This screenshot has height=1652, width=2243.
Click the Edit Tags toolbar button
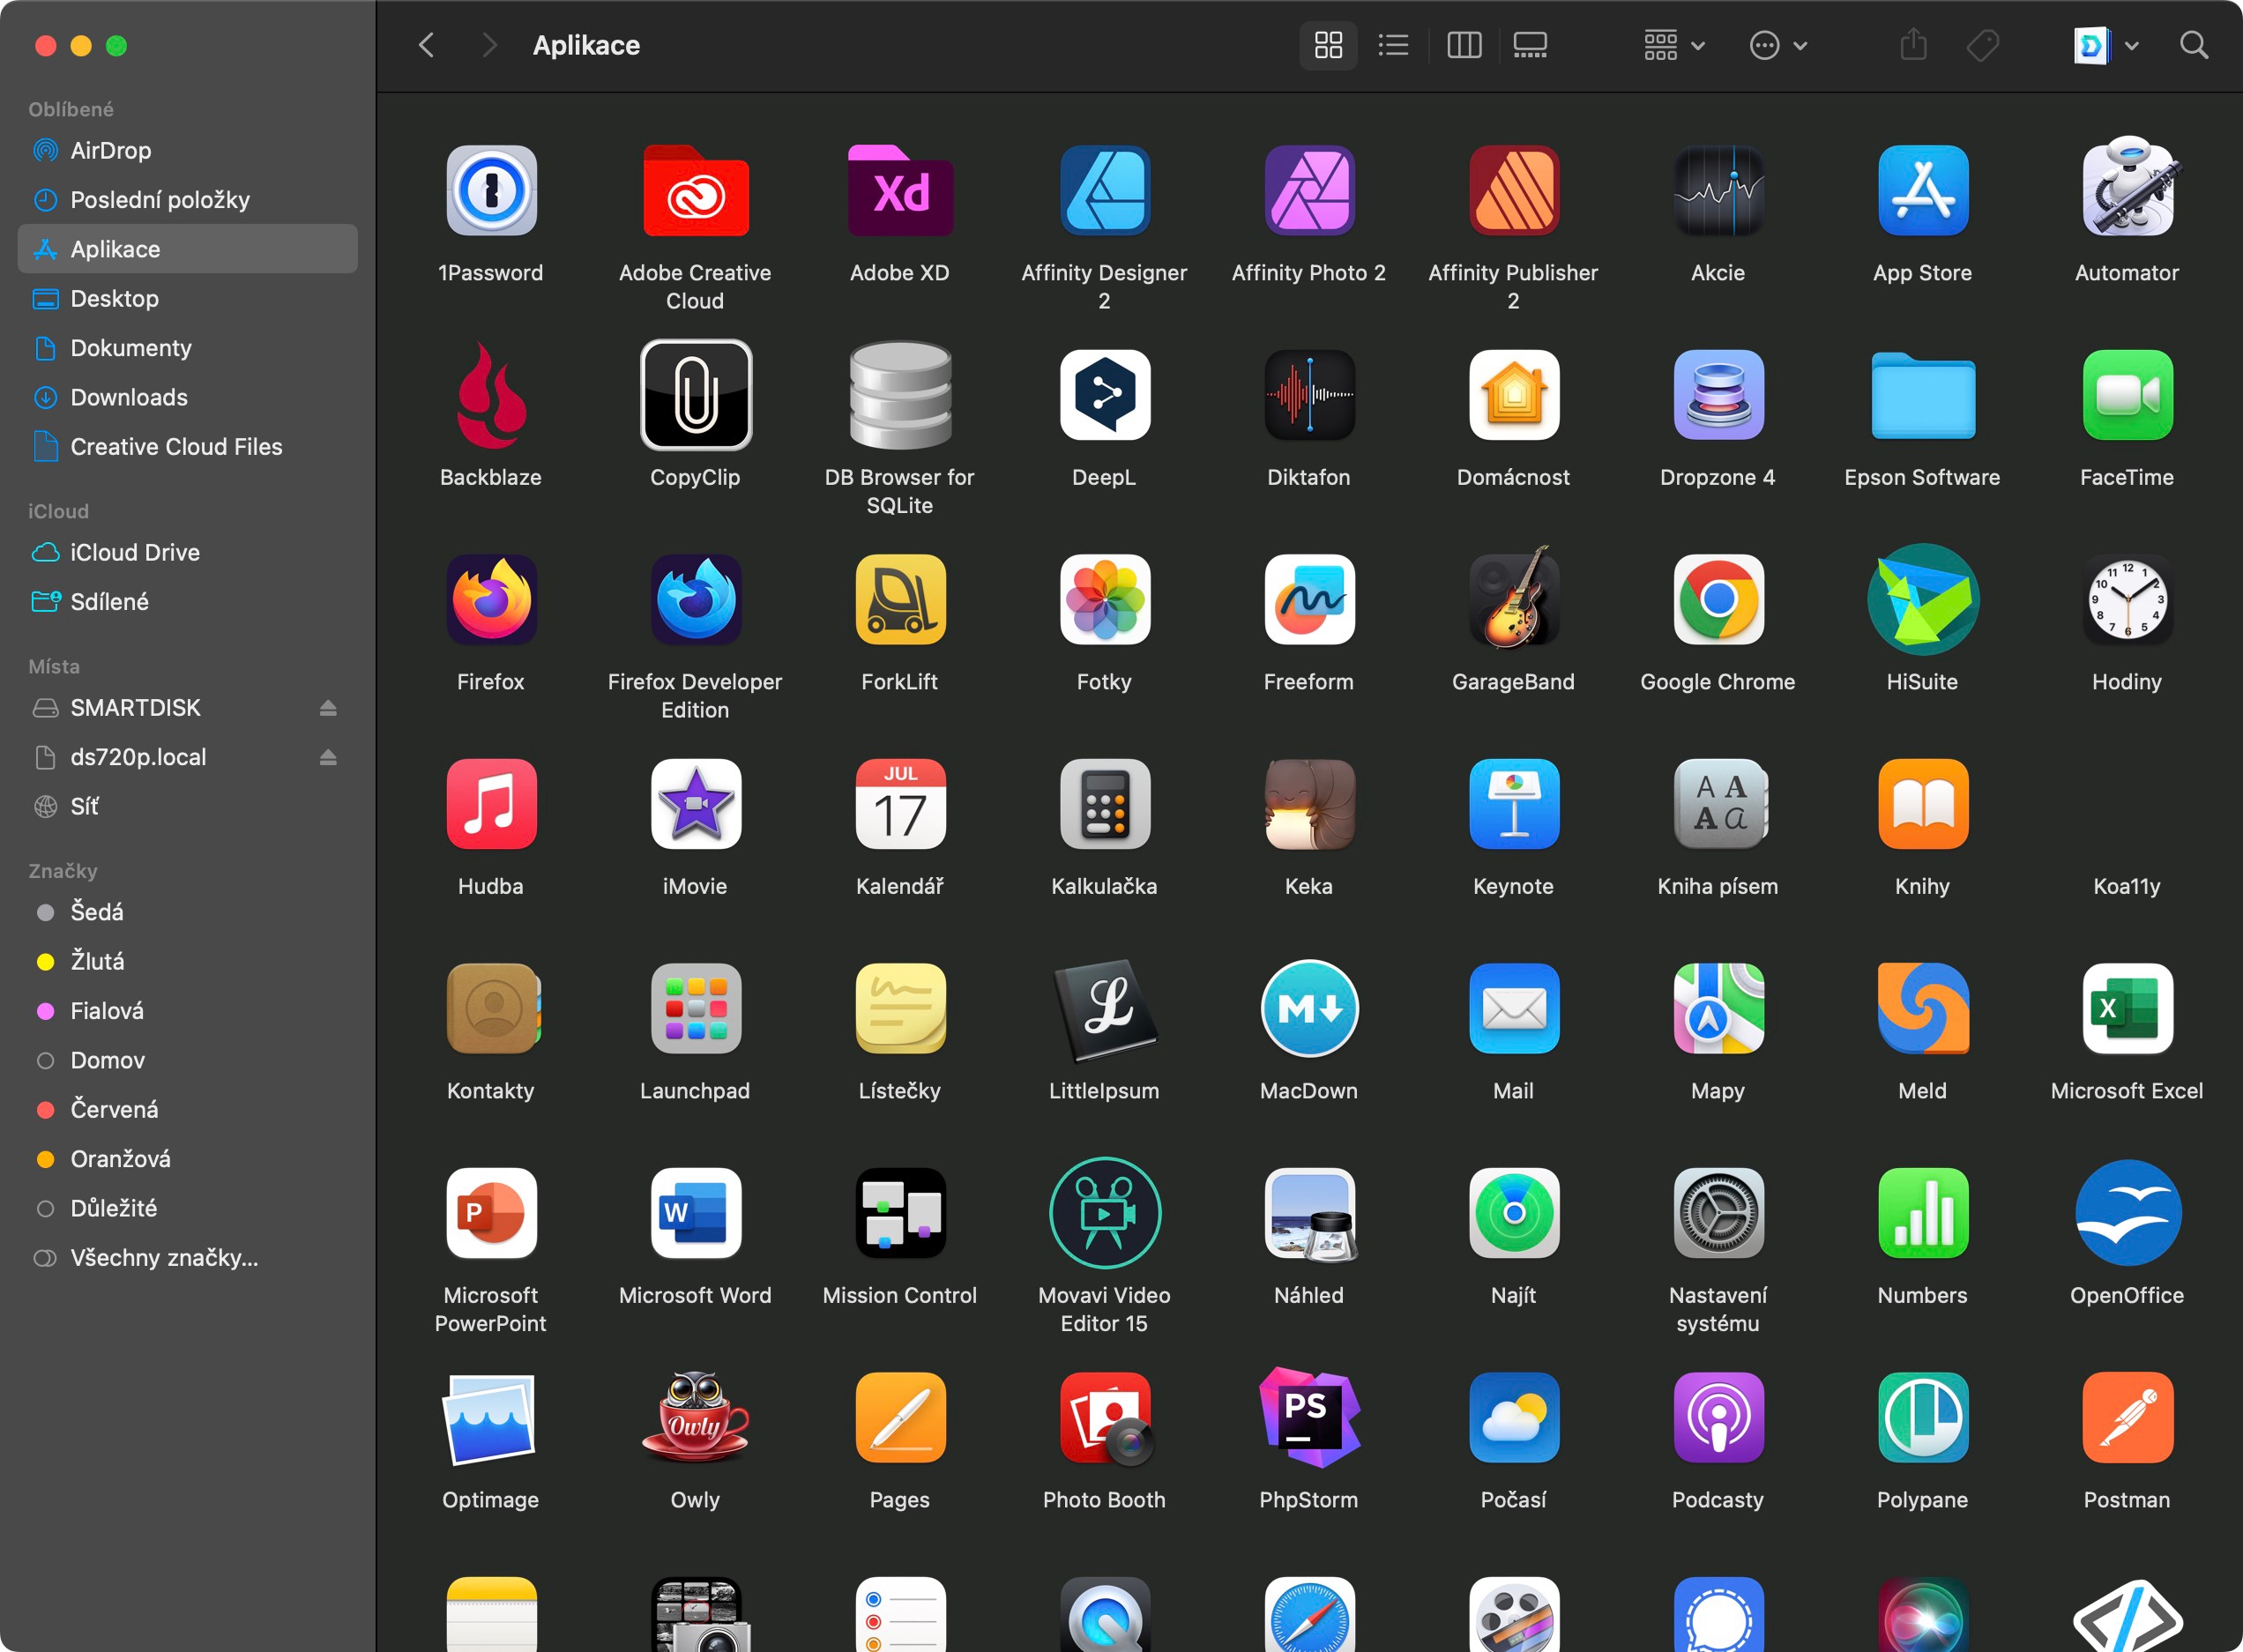(x=1982, y=45)
